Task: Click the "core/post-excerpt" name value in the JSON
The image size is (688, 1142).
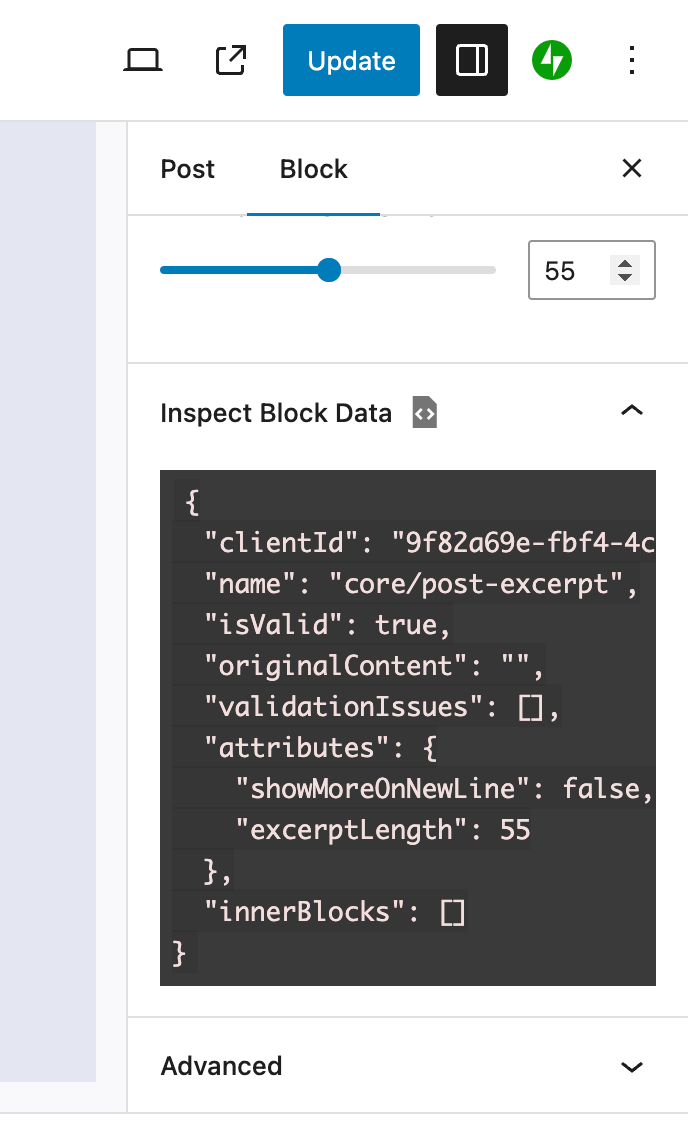Action: click(x=475, y=583)
